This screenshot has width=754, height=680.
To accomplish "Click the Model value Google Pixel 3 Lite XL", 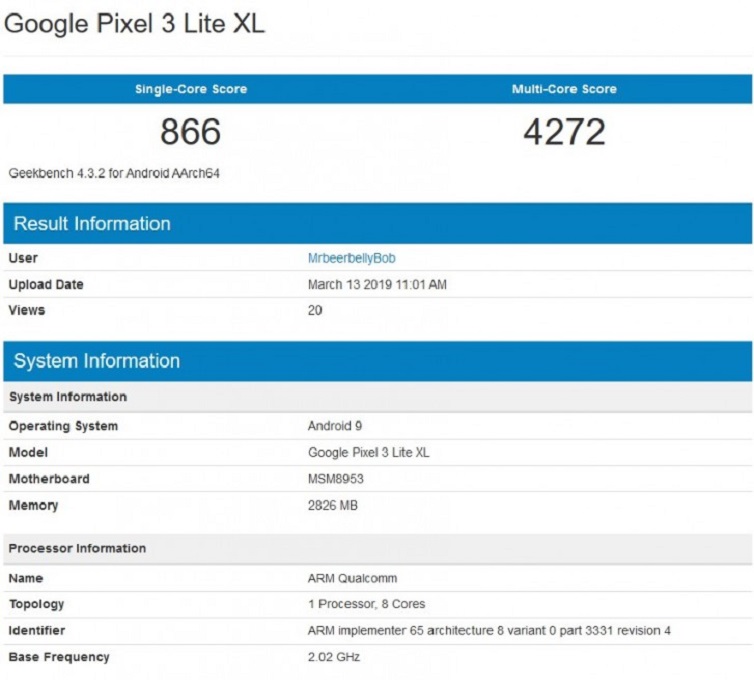I will point(368,453).
